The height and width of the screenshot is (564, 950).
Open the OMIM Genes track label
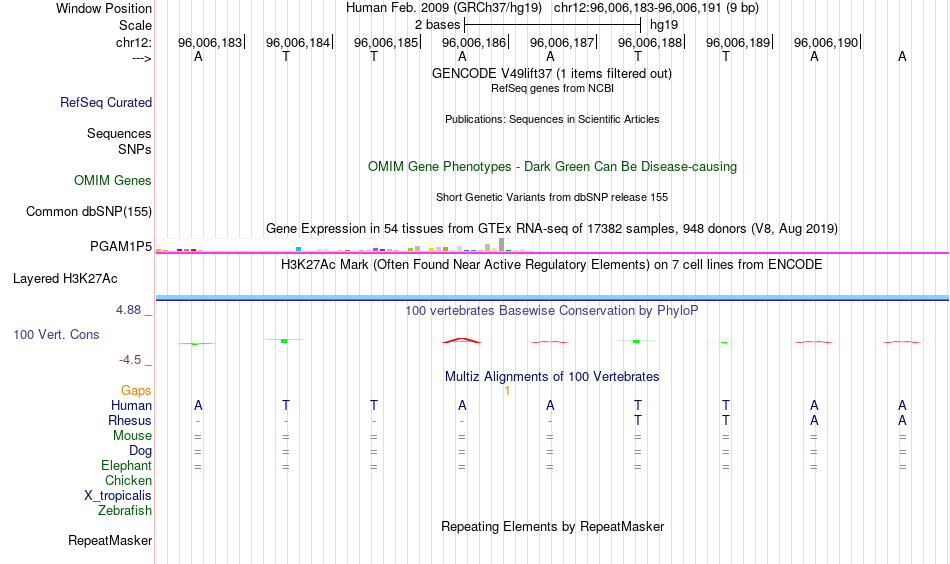point(113,181)
